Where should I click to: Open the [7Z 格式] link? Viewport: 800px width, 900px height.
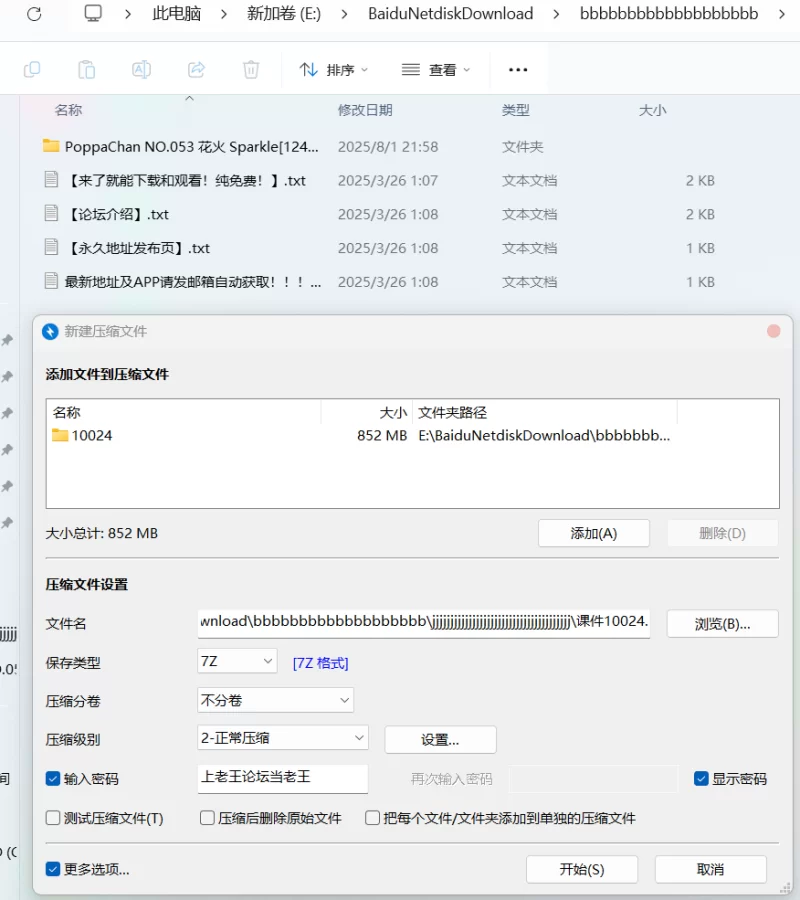320,663
